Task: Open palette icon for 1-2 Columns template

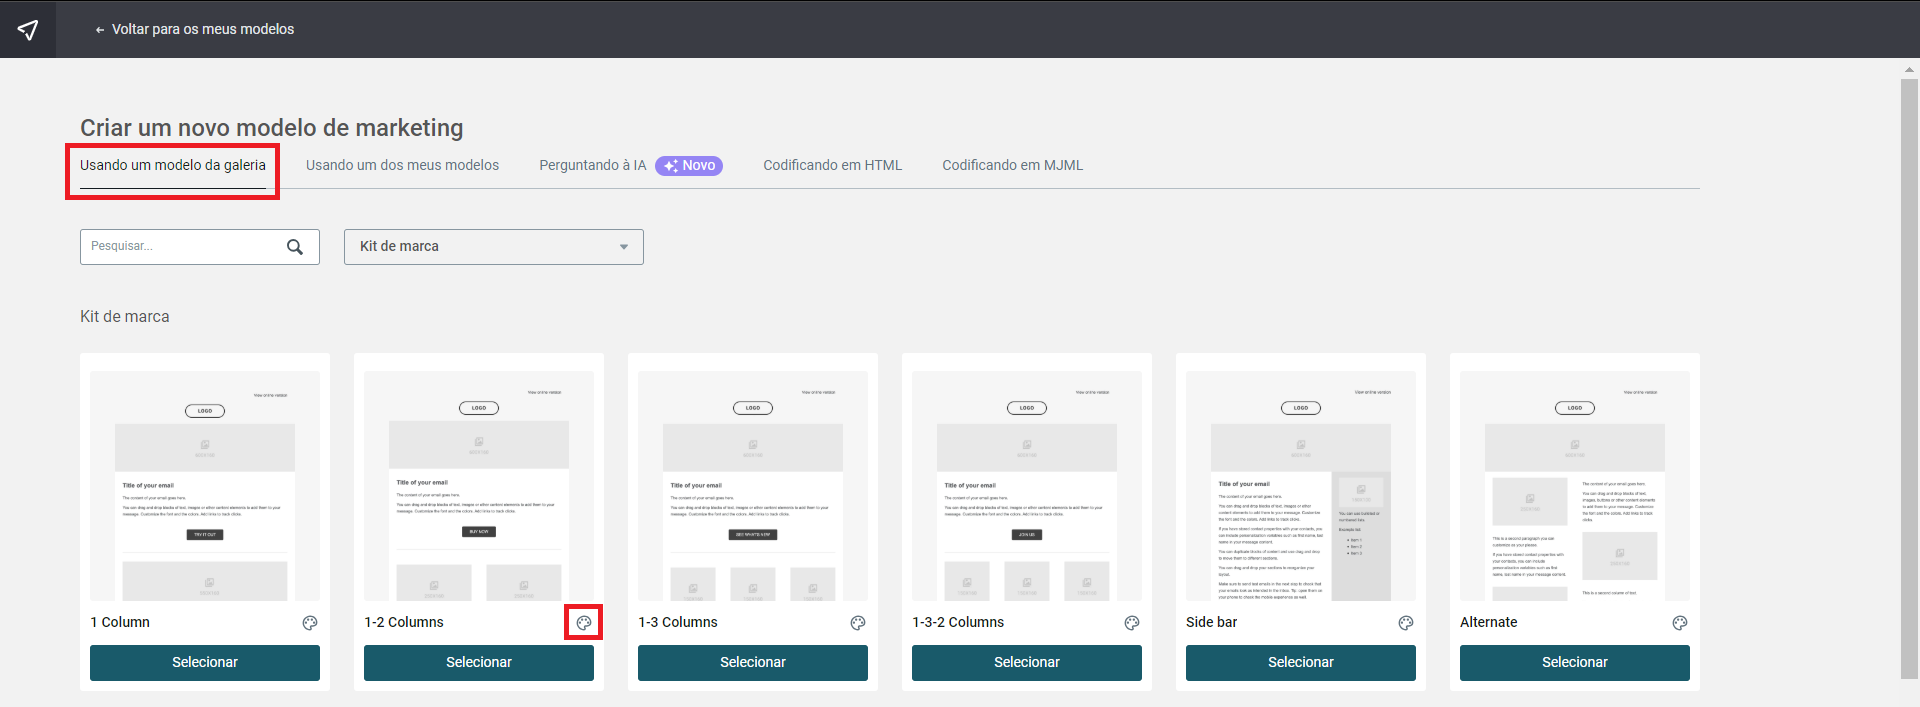Action: [x=584, y=623]
